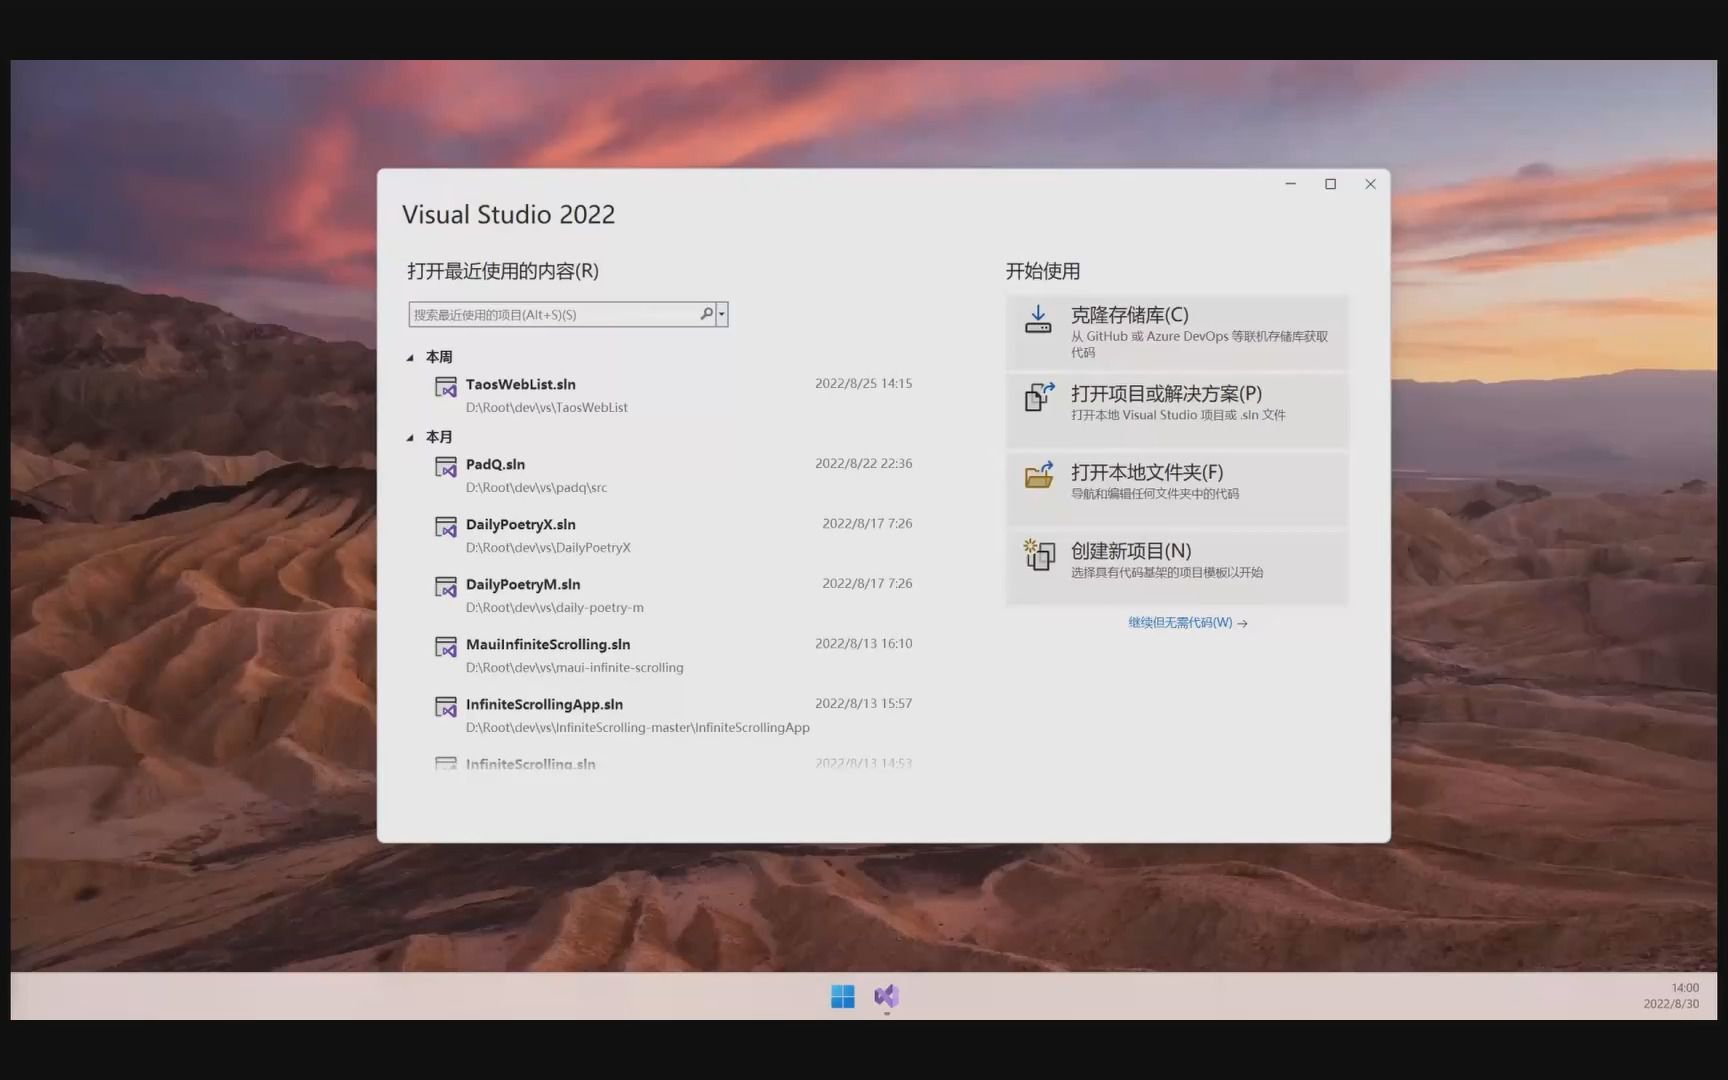
Task: Collapse the 本月 group
Action: [x=410, y=437]
